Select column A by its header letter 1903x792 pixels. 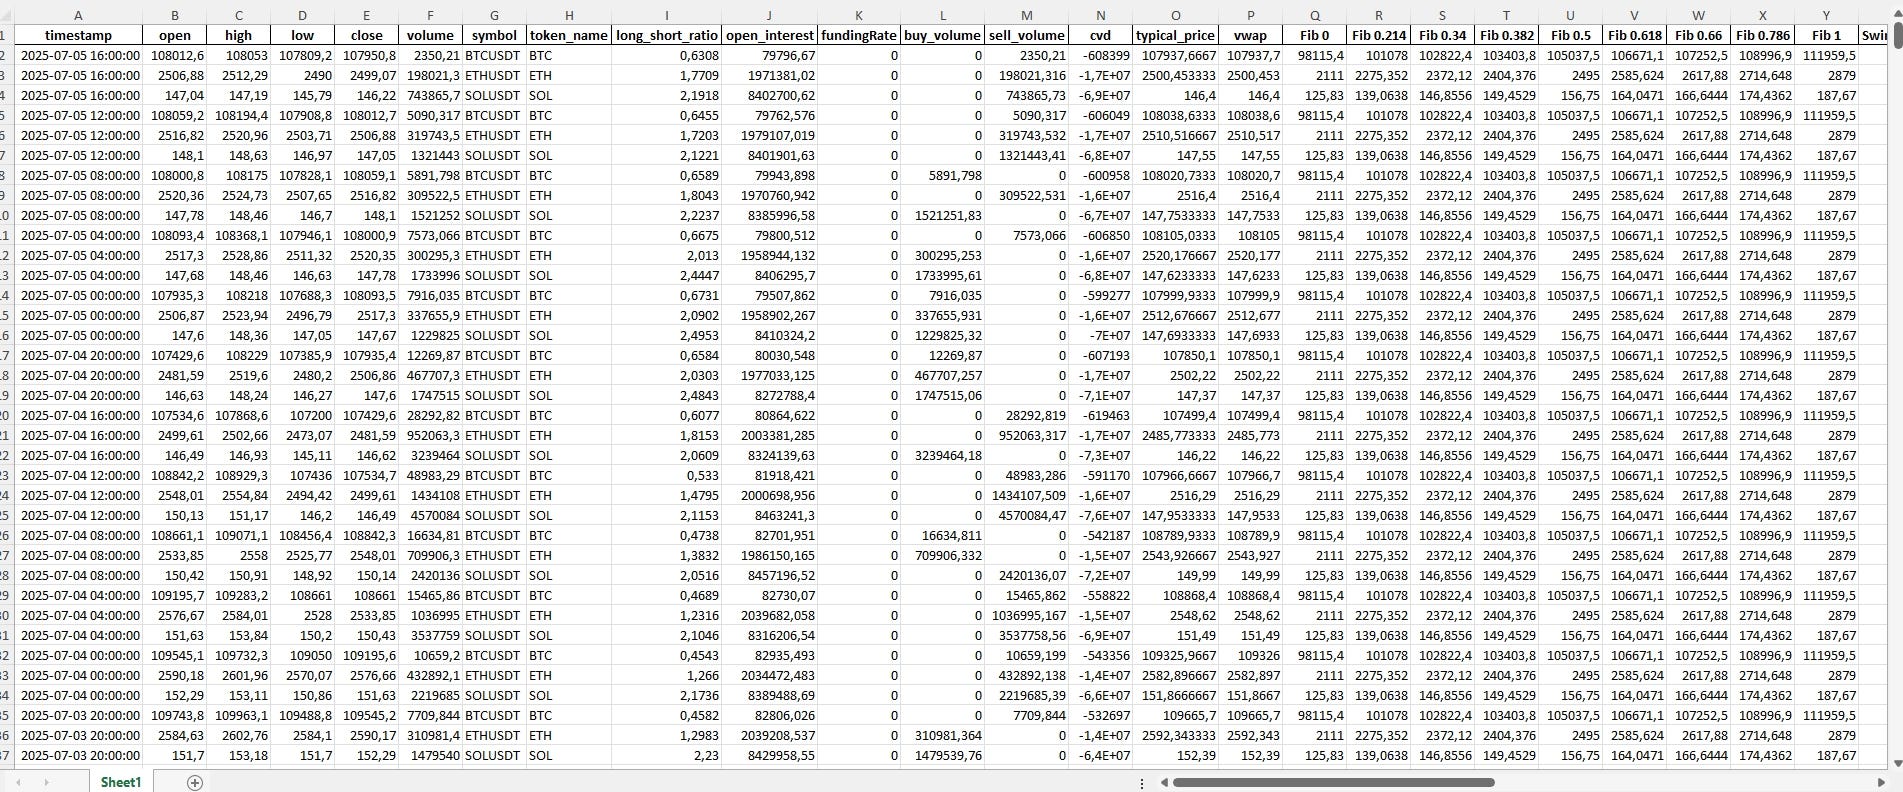tap(79, 15)
